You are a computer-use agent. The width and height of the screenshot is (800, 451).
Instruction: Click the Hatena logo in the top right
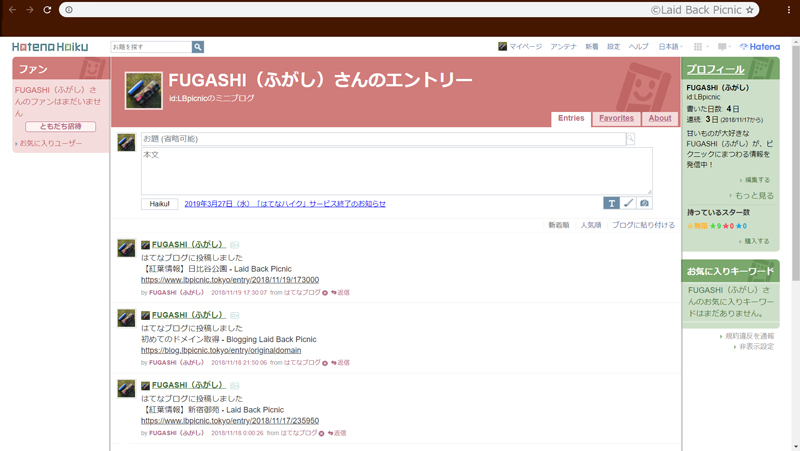tap(760, 46)
